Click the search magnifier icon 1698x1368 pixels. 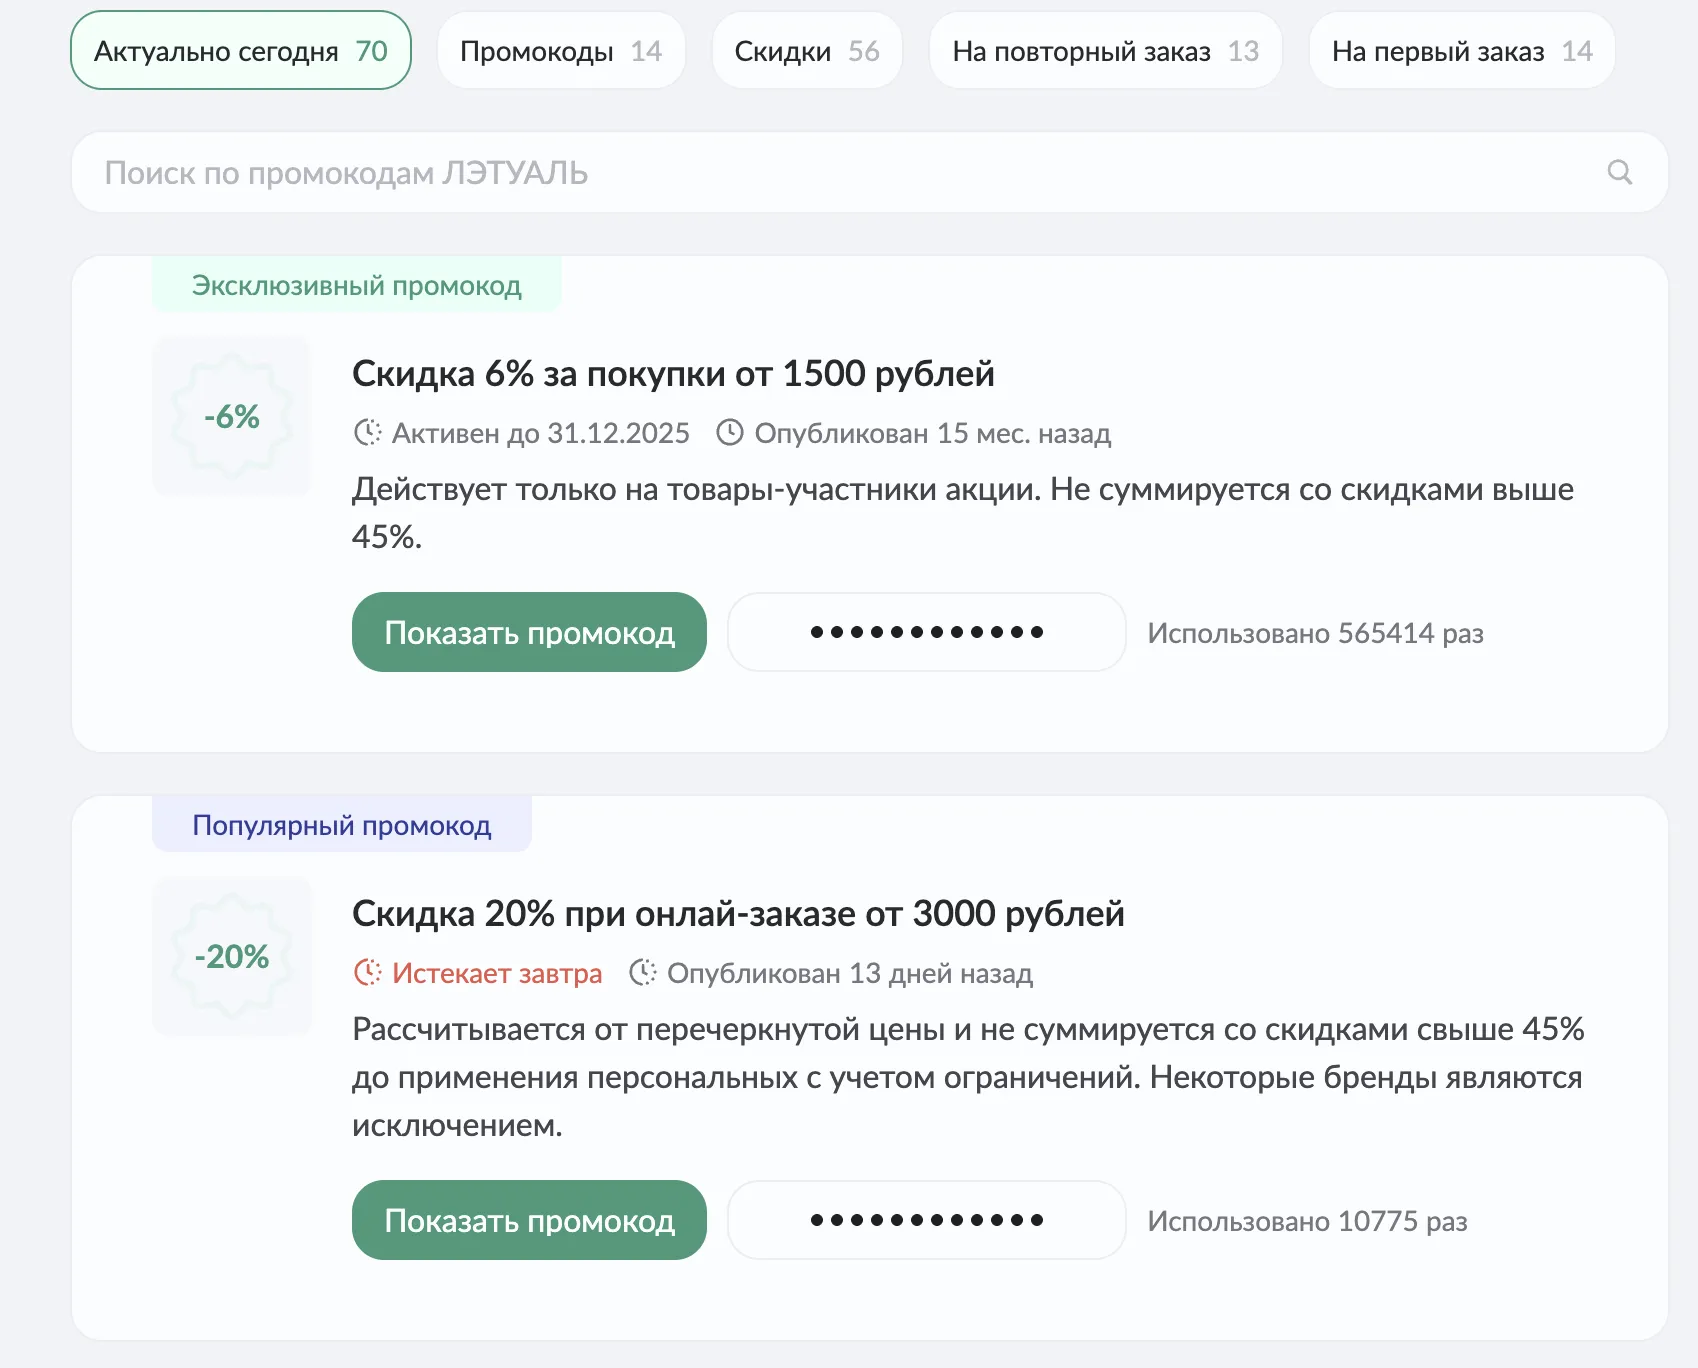[1621, 172]
